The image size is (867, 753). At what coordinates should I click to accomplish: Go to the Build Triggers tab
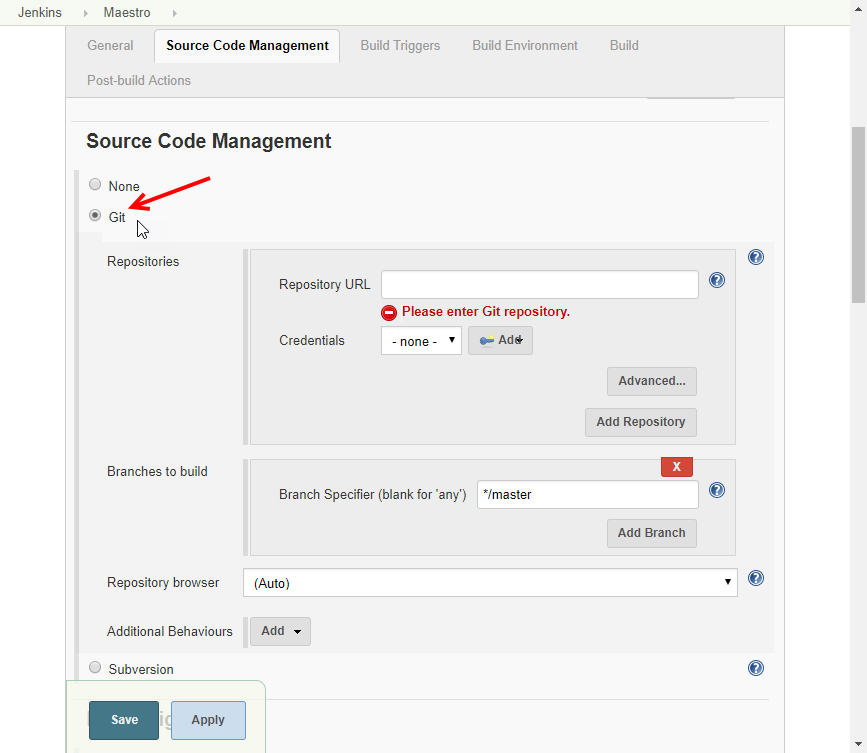pyautogui.click(x=400, y=45)
